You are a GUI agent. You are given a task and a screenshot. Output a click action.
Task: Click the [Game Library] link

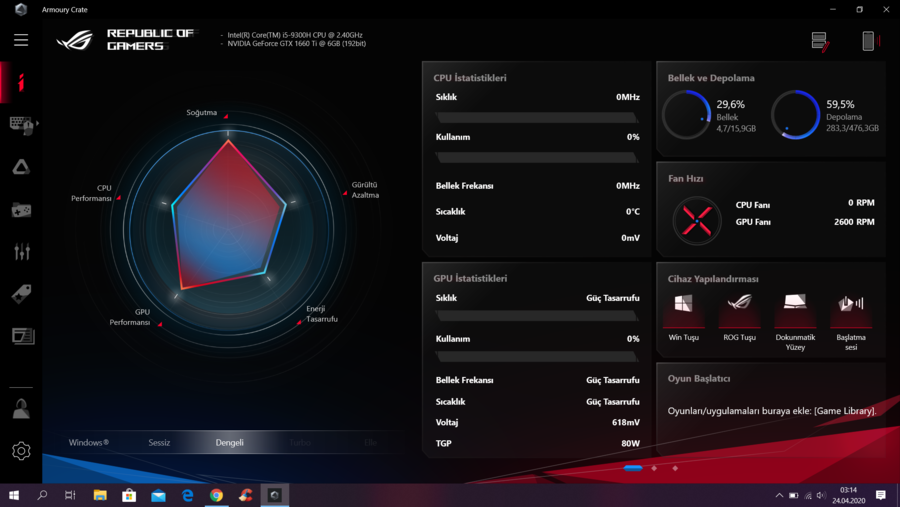point(845,411)
